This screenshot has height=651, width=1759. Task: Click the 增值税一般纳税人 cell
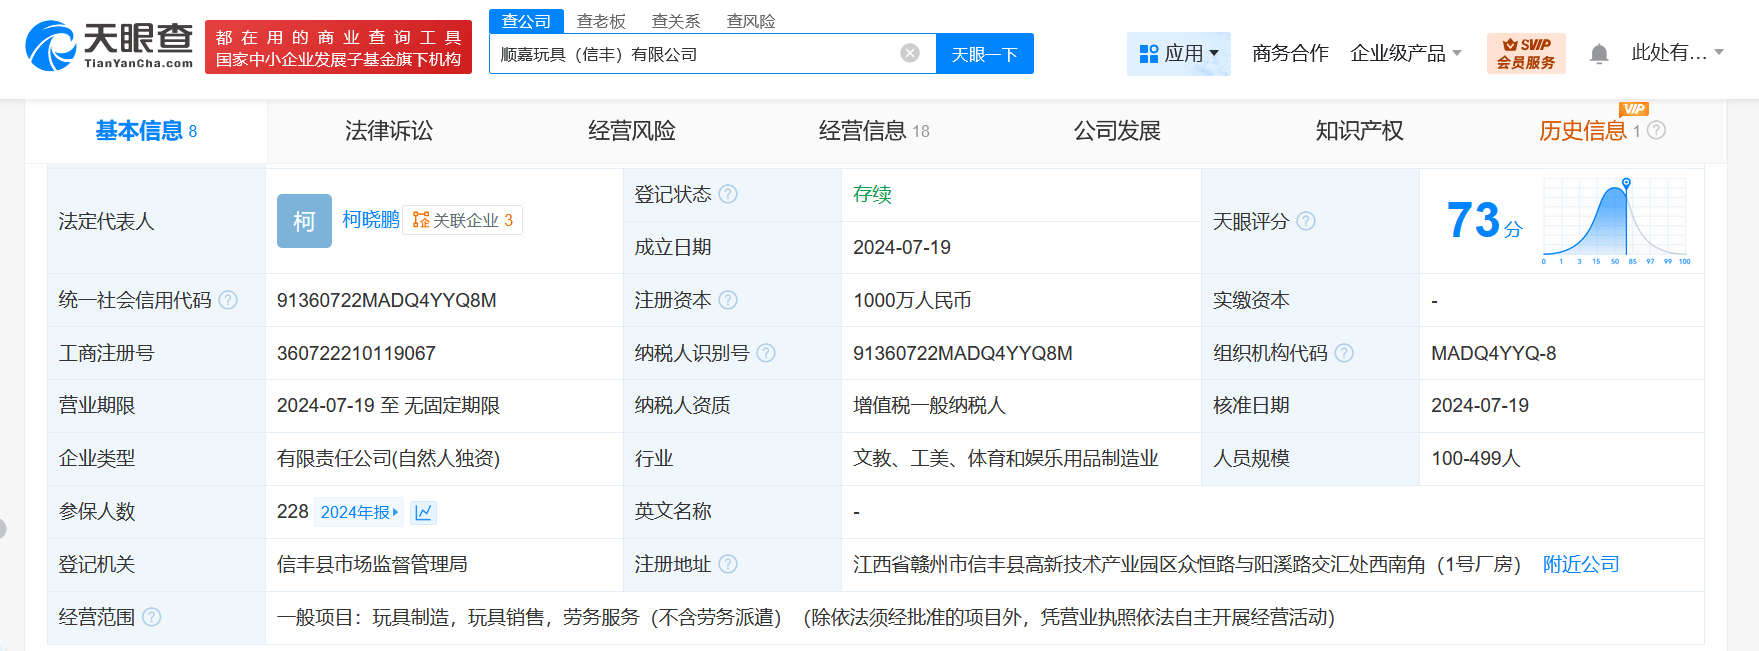(929, 405)
